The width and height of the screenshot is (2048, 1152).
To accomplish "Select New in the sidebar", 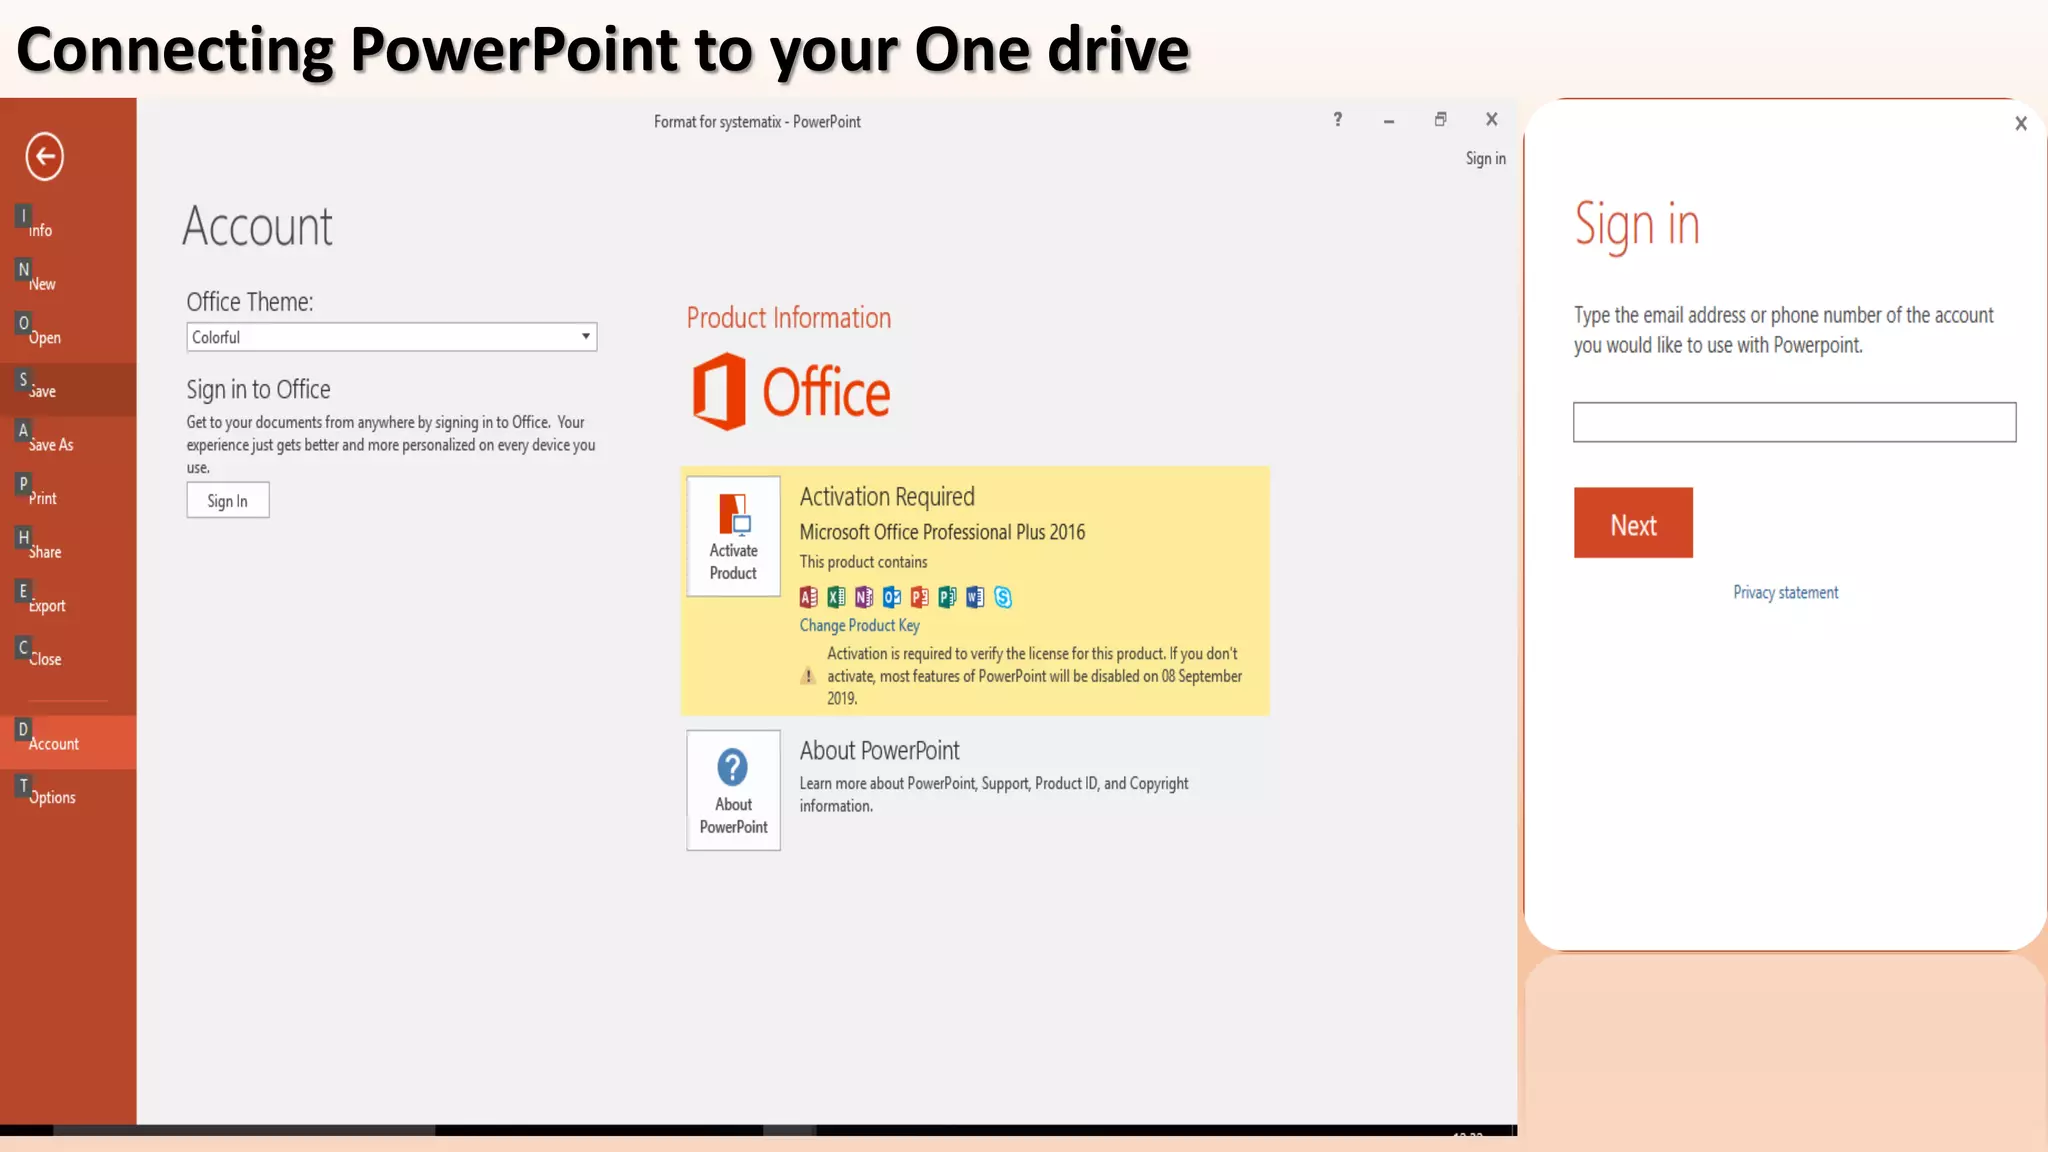I will click(x=68, y=283).
